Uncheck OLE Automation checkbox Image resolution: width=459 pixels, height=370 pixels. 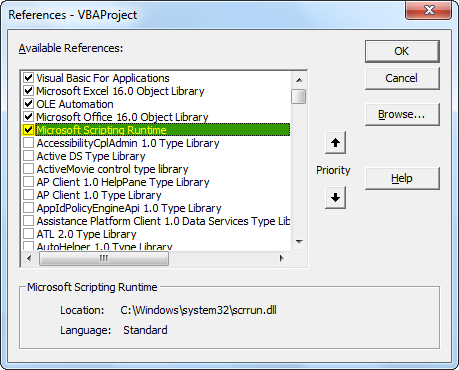[x=28, y=104]
